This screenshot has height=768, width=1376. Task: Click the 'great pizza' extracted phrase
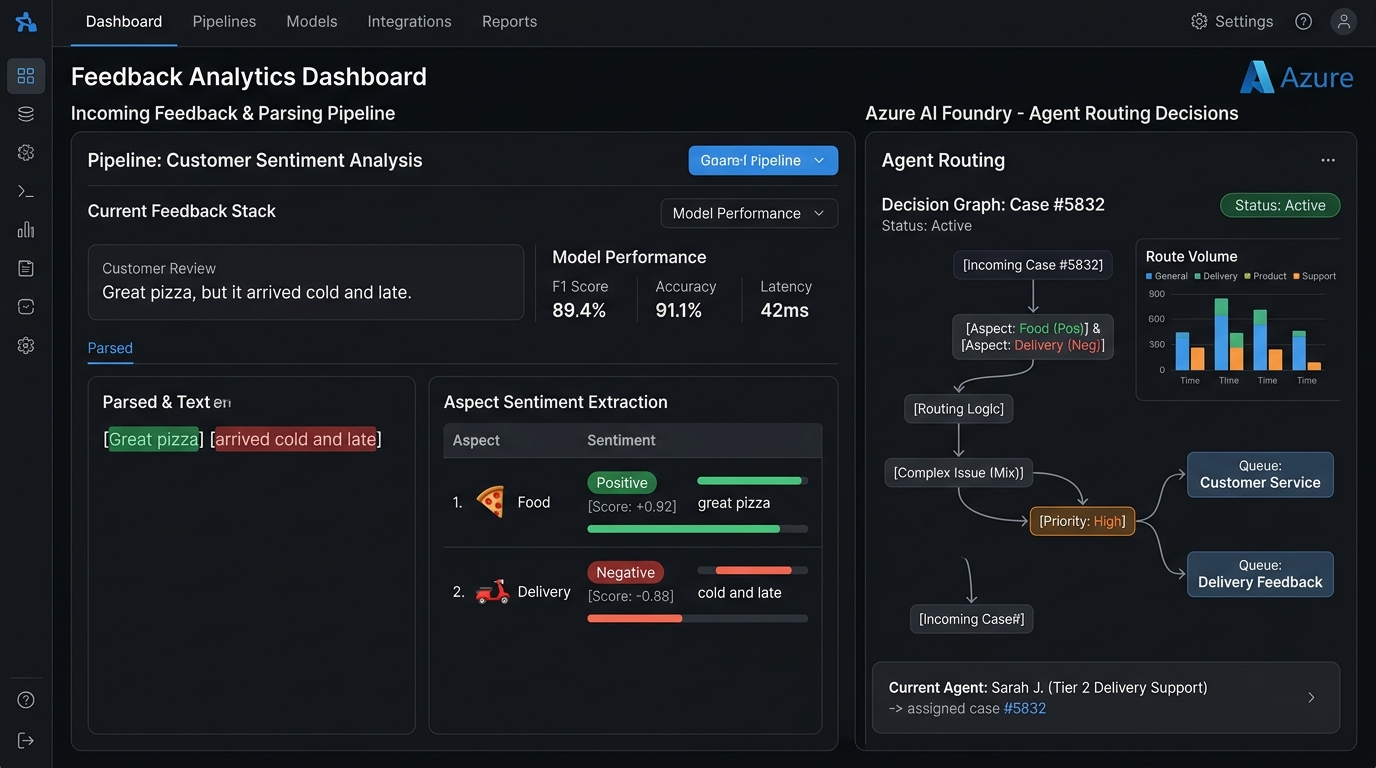coord(734,503)
